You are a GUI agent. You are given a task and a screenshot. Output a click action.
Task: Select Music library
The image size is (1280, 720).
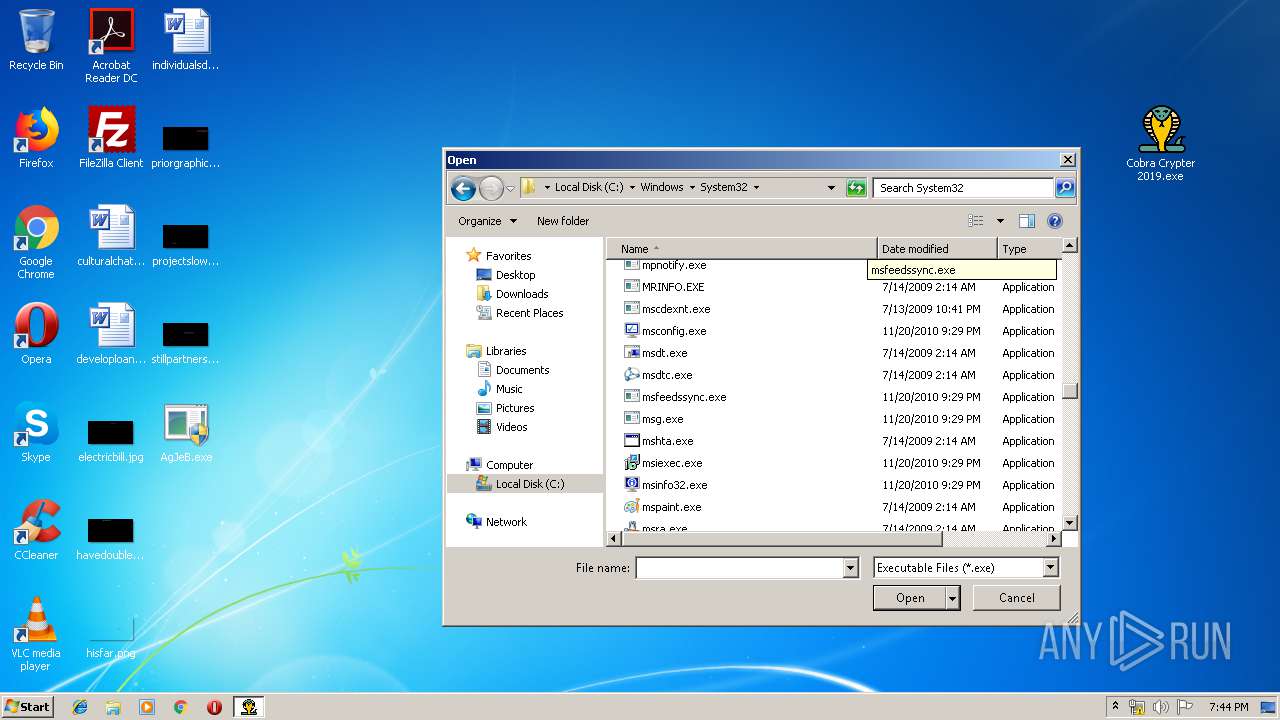509,389
